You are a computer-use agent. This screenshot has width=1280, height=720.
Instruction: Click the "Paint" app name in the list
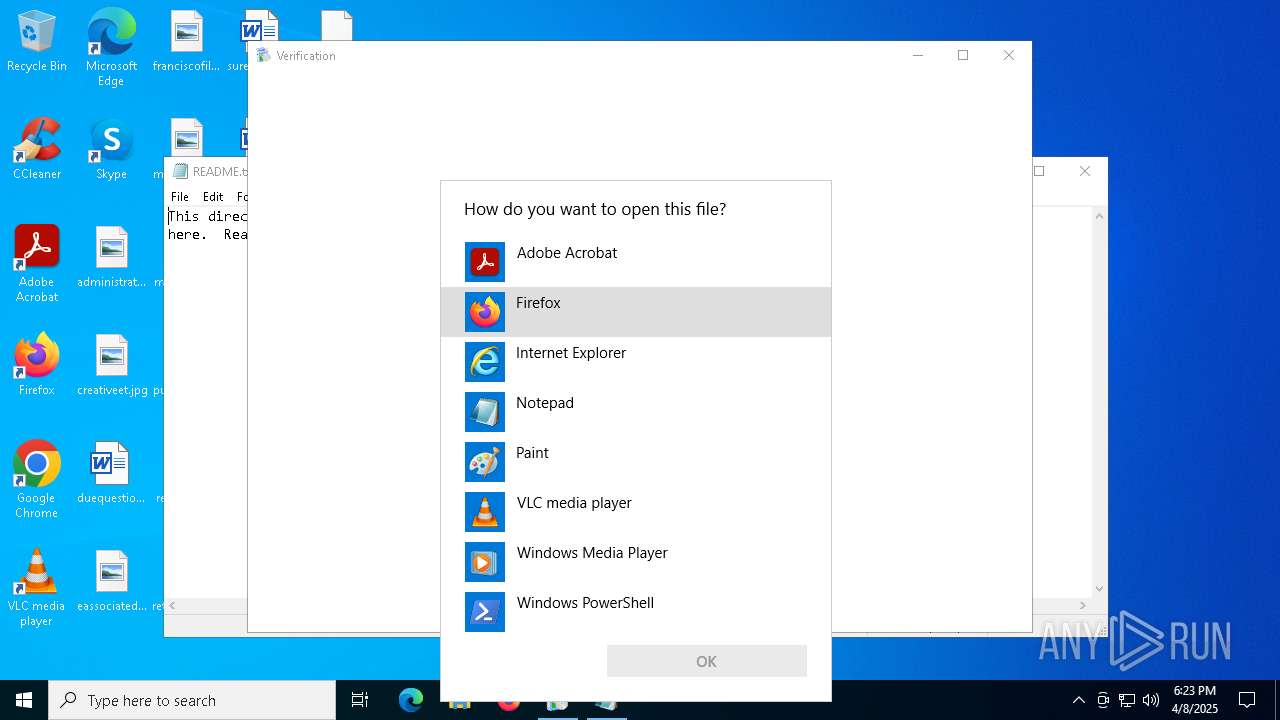(532, 453)
